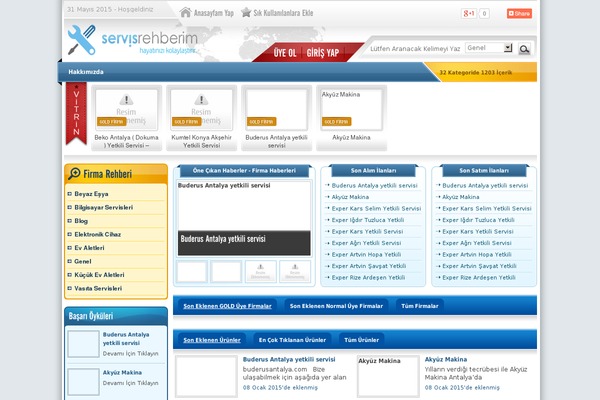
Task: Expand the Vasıta Servisleri category
Action: tap(98, 289)
